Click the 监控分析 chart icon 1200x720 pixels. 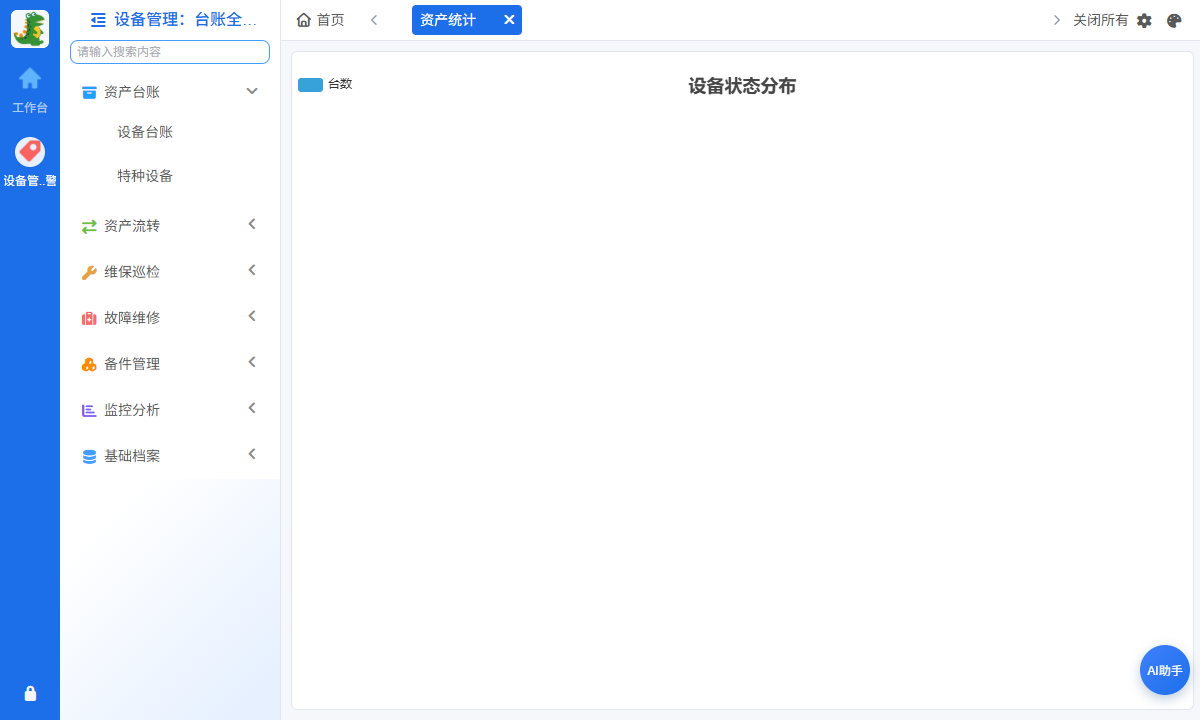pos(89,410)
